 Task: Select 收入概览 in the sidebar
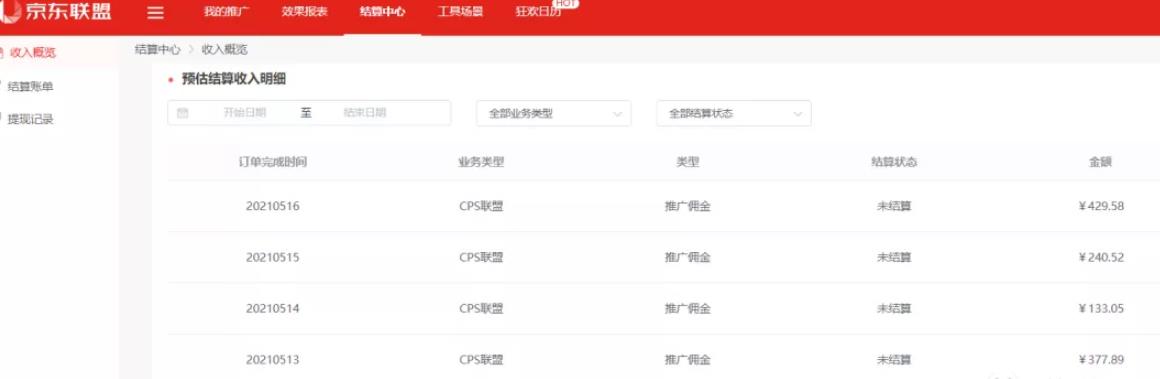tap(33, 53)
